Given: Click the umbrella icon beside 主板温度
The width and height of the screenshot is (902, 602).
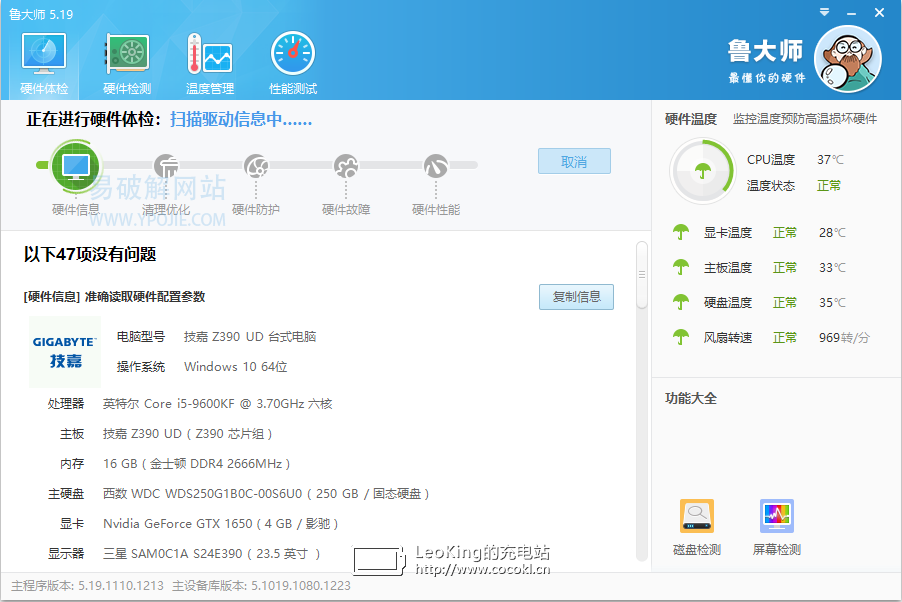Looking at the screenshot, I should (x=681, y=268).
